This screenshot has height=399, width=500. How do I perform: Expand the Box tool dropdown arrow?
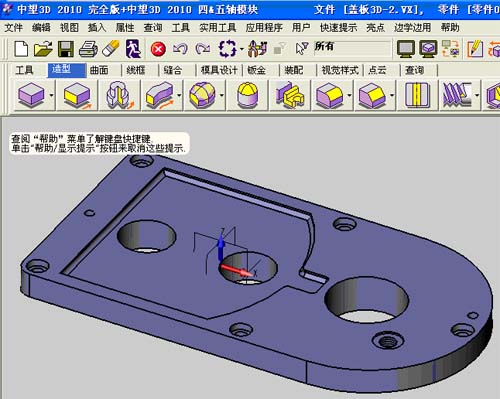pyautogui.click(x=51, y=96)
